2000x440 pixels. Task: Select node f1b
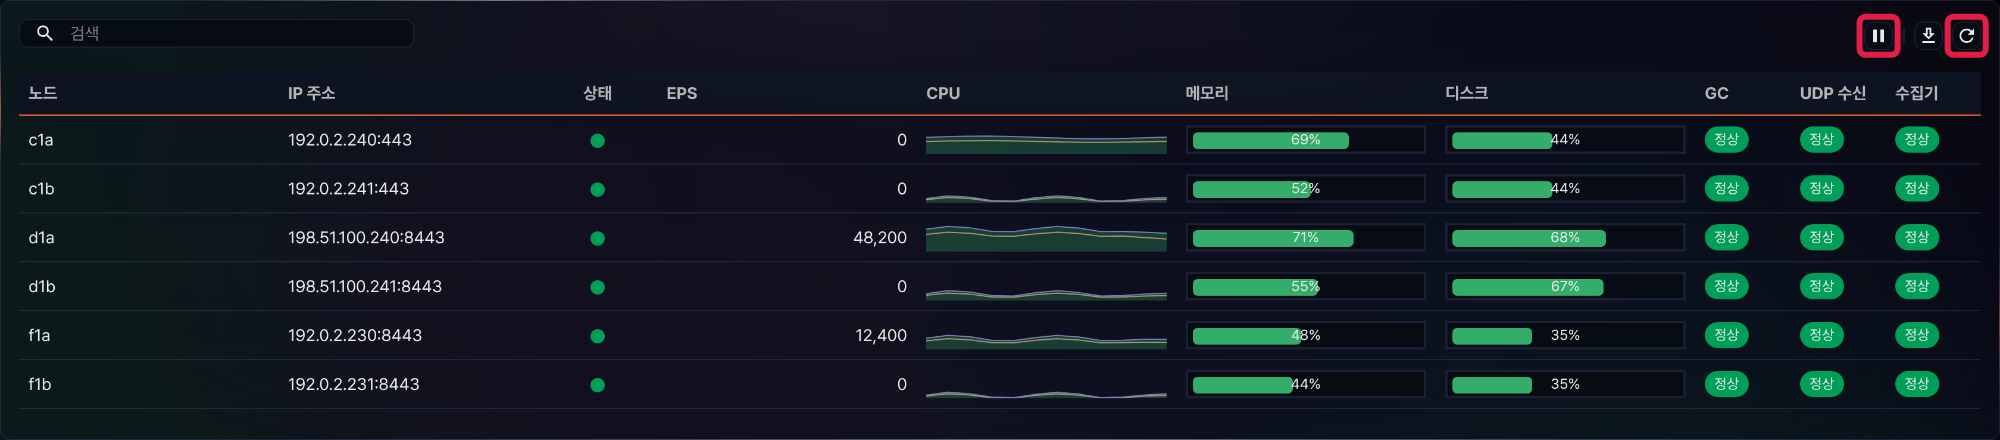(40, 385)
